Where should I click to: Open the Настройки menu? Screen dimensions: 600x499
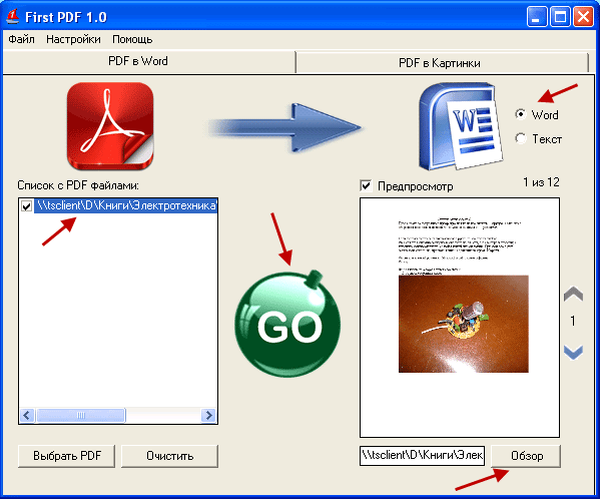(72, 40)
